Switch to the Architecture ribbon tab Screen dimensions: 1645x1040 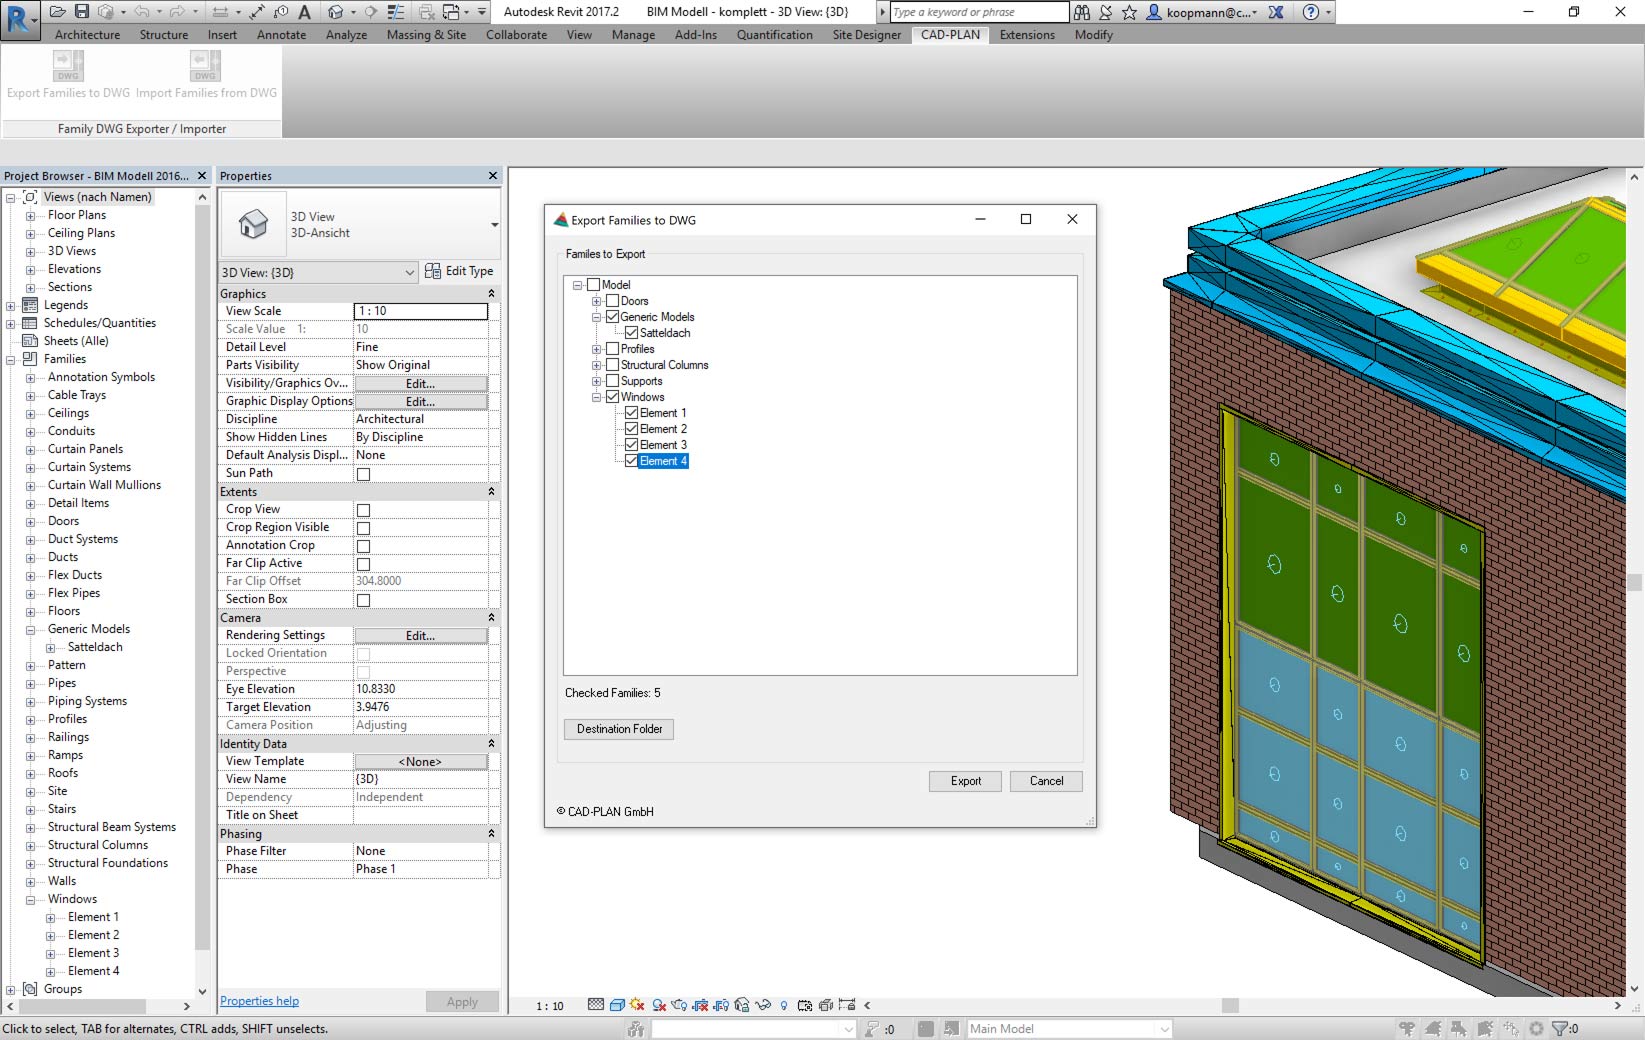point(87,35)
